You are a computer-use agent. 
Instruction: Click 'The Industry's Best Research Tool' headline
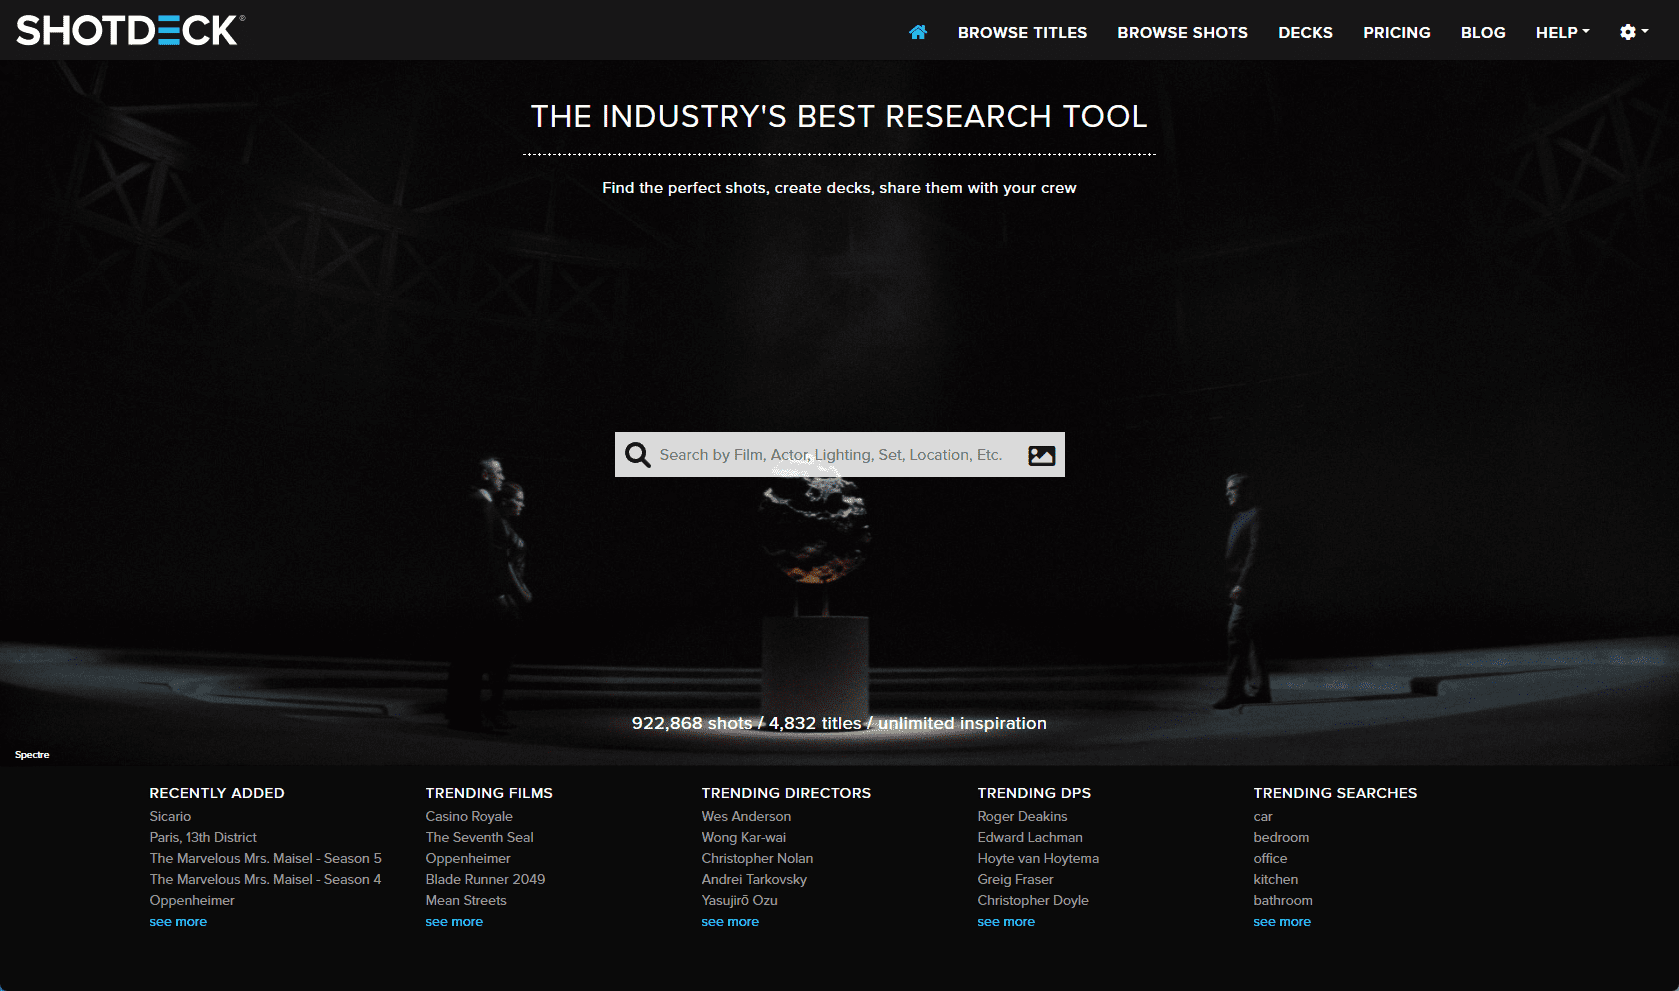click(x=839, y=116)
